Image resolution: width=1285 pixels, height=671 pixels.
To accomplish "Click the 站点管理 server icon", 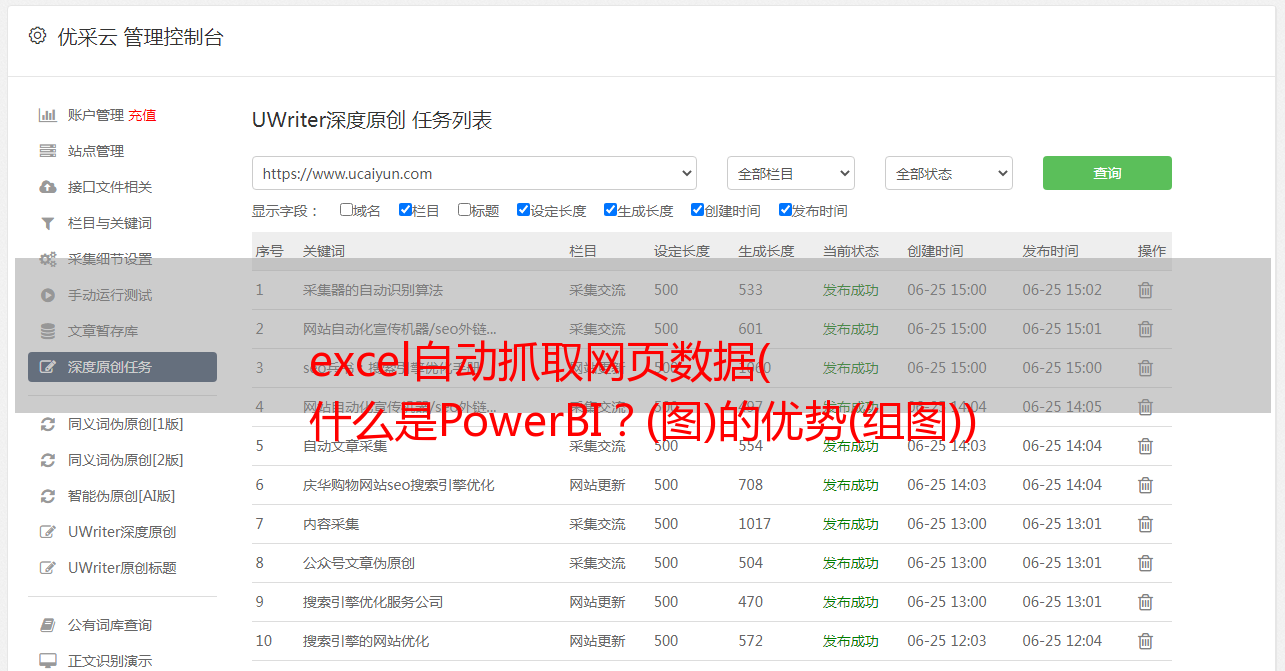I will coord(47,151).
